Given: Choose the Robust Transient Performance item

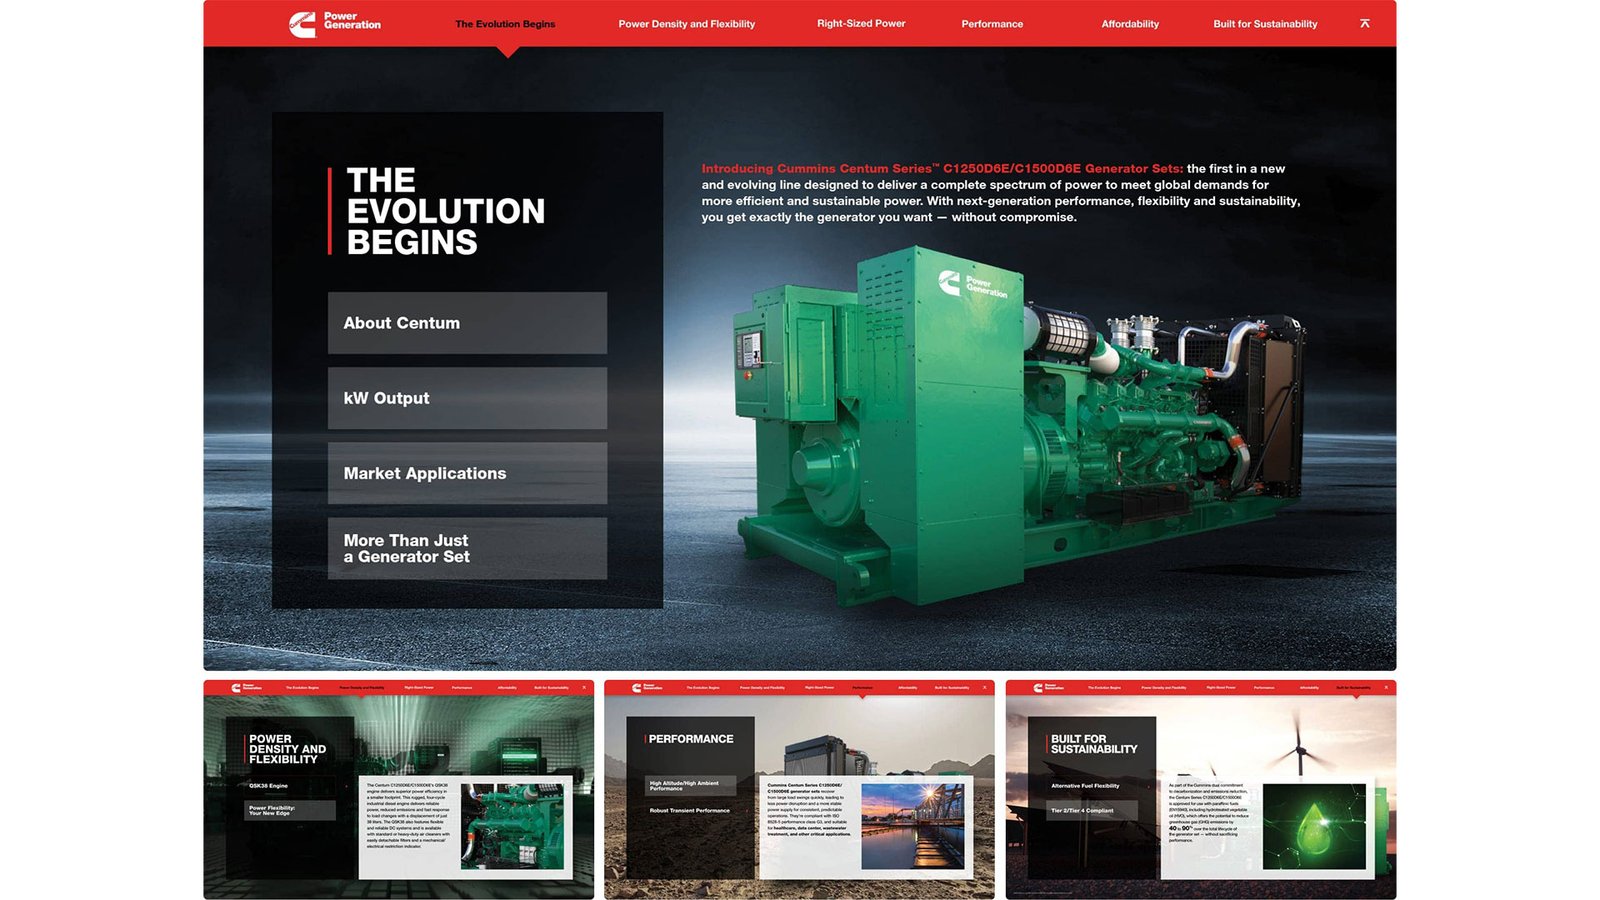Looking at the screenshot, I should (690, 811).
